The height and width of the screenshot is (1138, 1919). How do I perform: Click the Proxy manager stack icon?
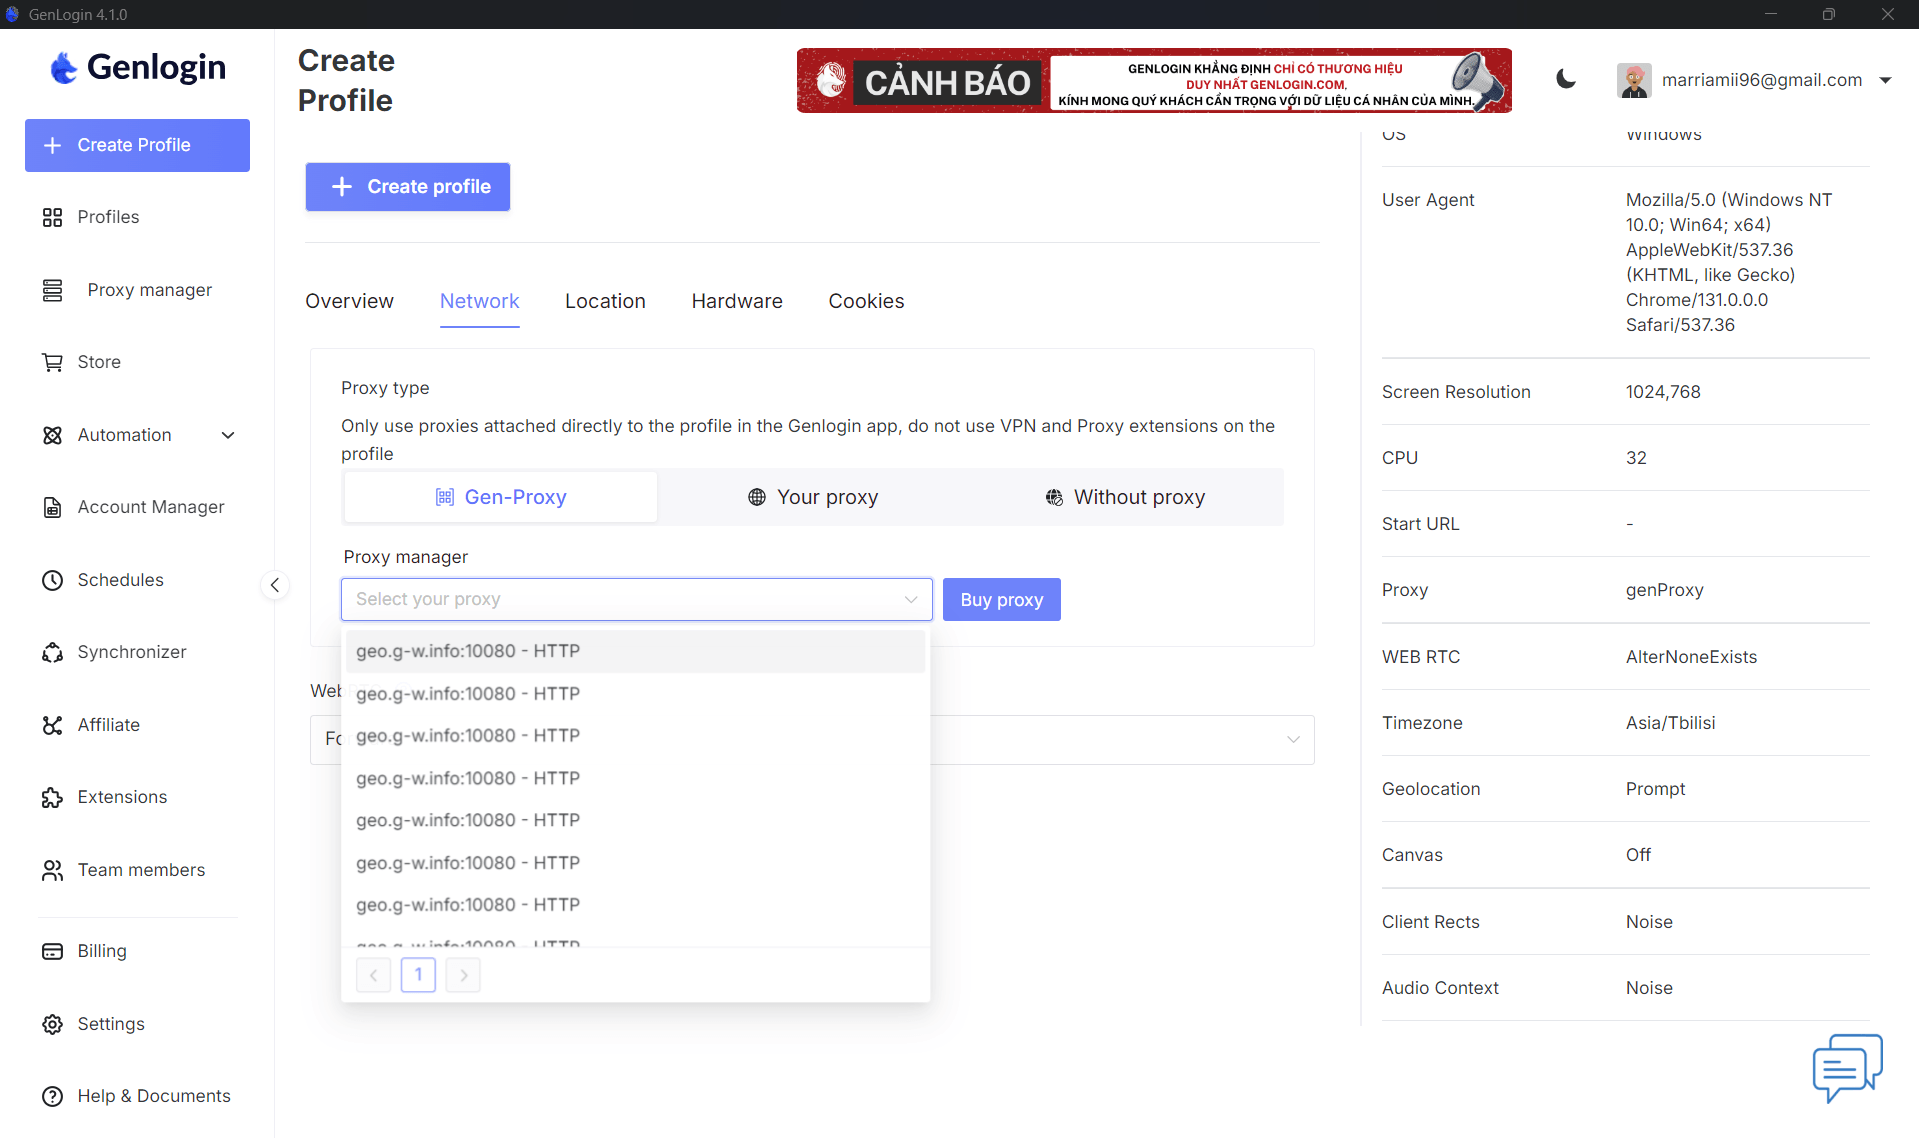[52, 290]
